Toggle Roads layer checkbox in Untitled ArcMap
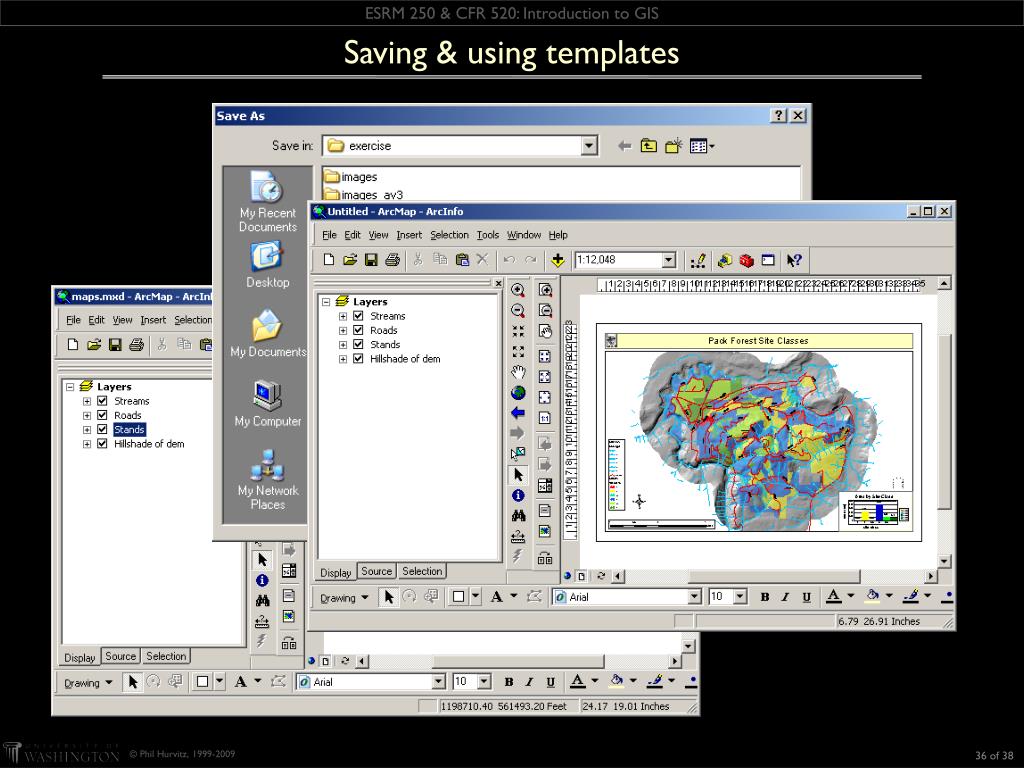The width and height of the screenshot is (1024, 768). (x=358, y=330)
